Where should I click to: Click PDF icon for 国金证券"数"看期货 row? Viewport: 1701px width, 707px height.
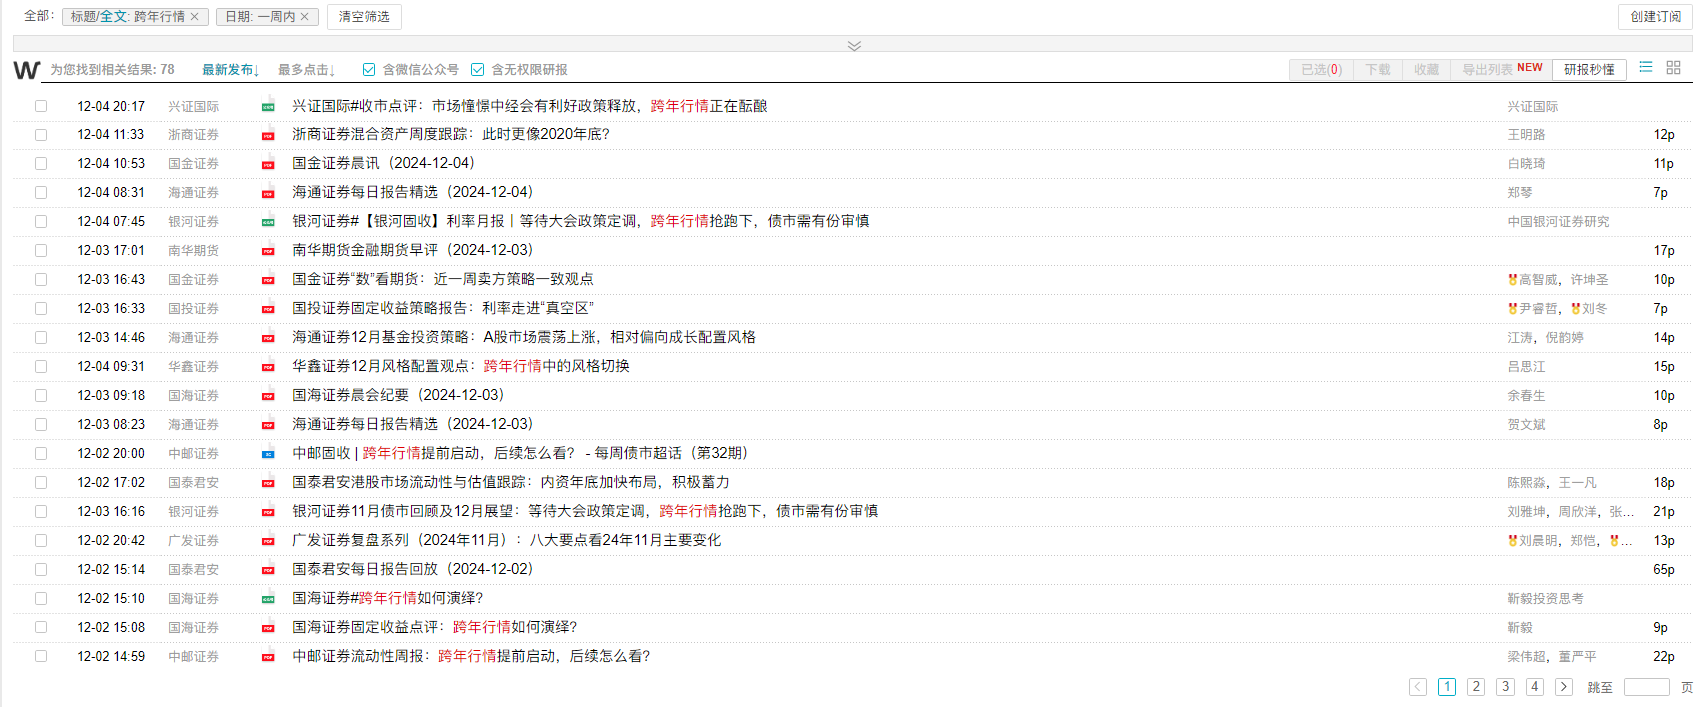coord(268,280)
